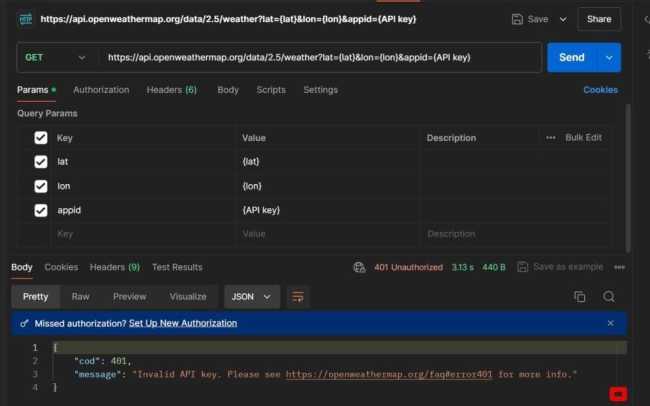Uncheck the lat parameter checkbox
The width and height of the screenshot is (650, 406).
point(41,162)
